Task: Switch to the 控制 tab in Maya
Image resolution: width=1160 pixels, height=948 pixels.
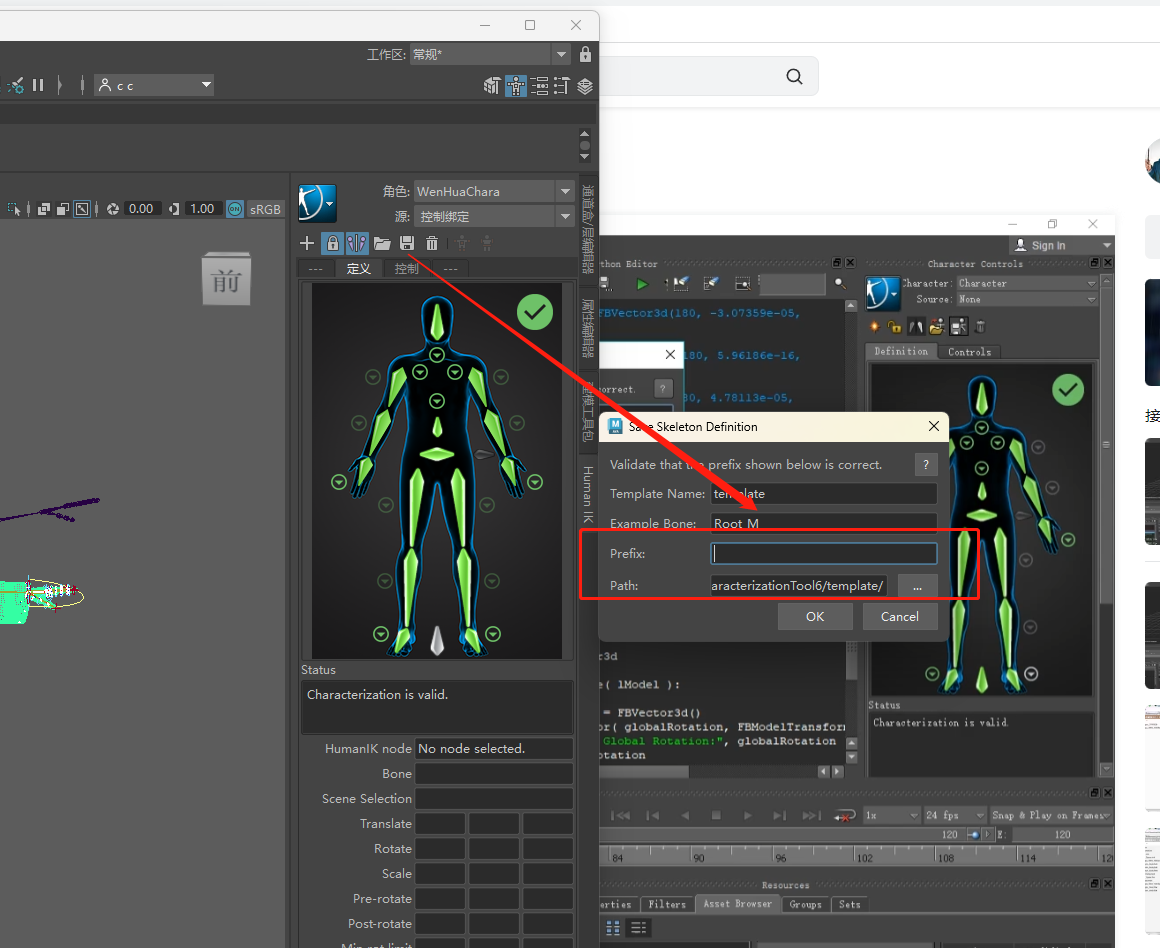Action: (407, 269)
